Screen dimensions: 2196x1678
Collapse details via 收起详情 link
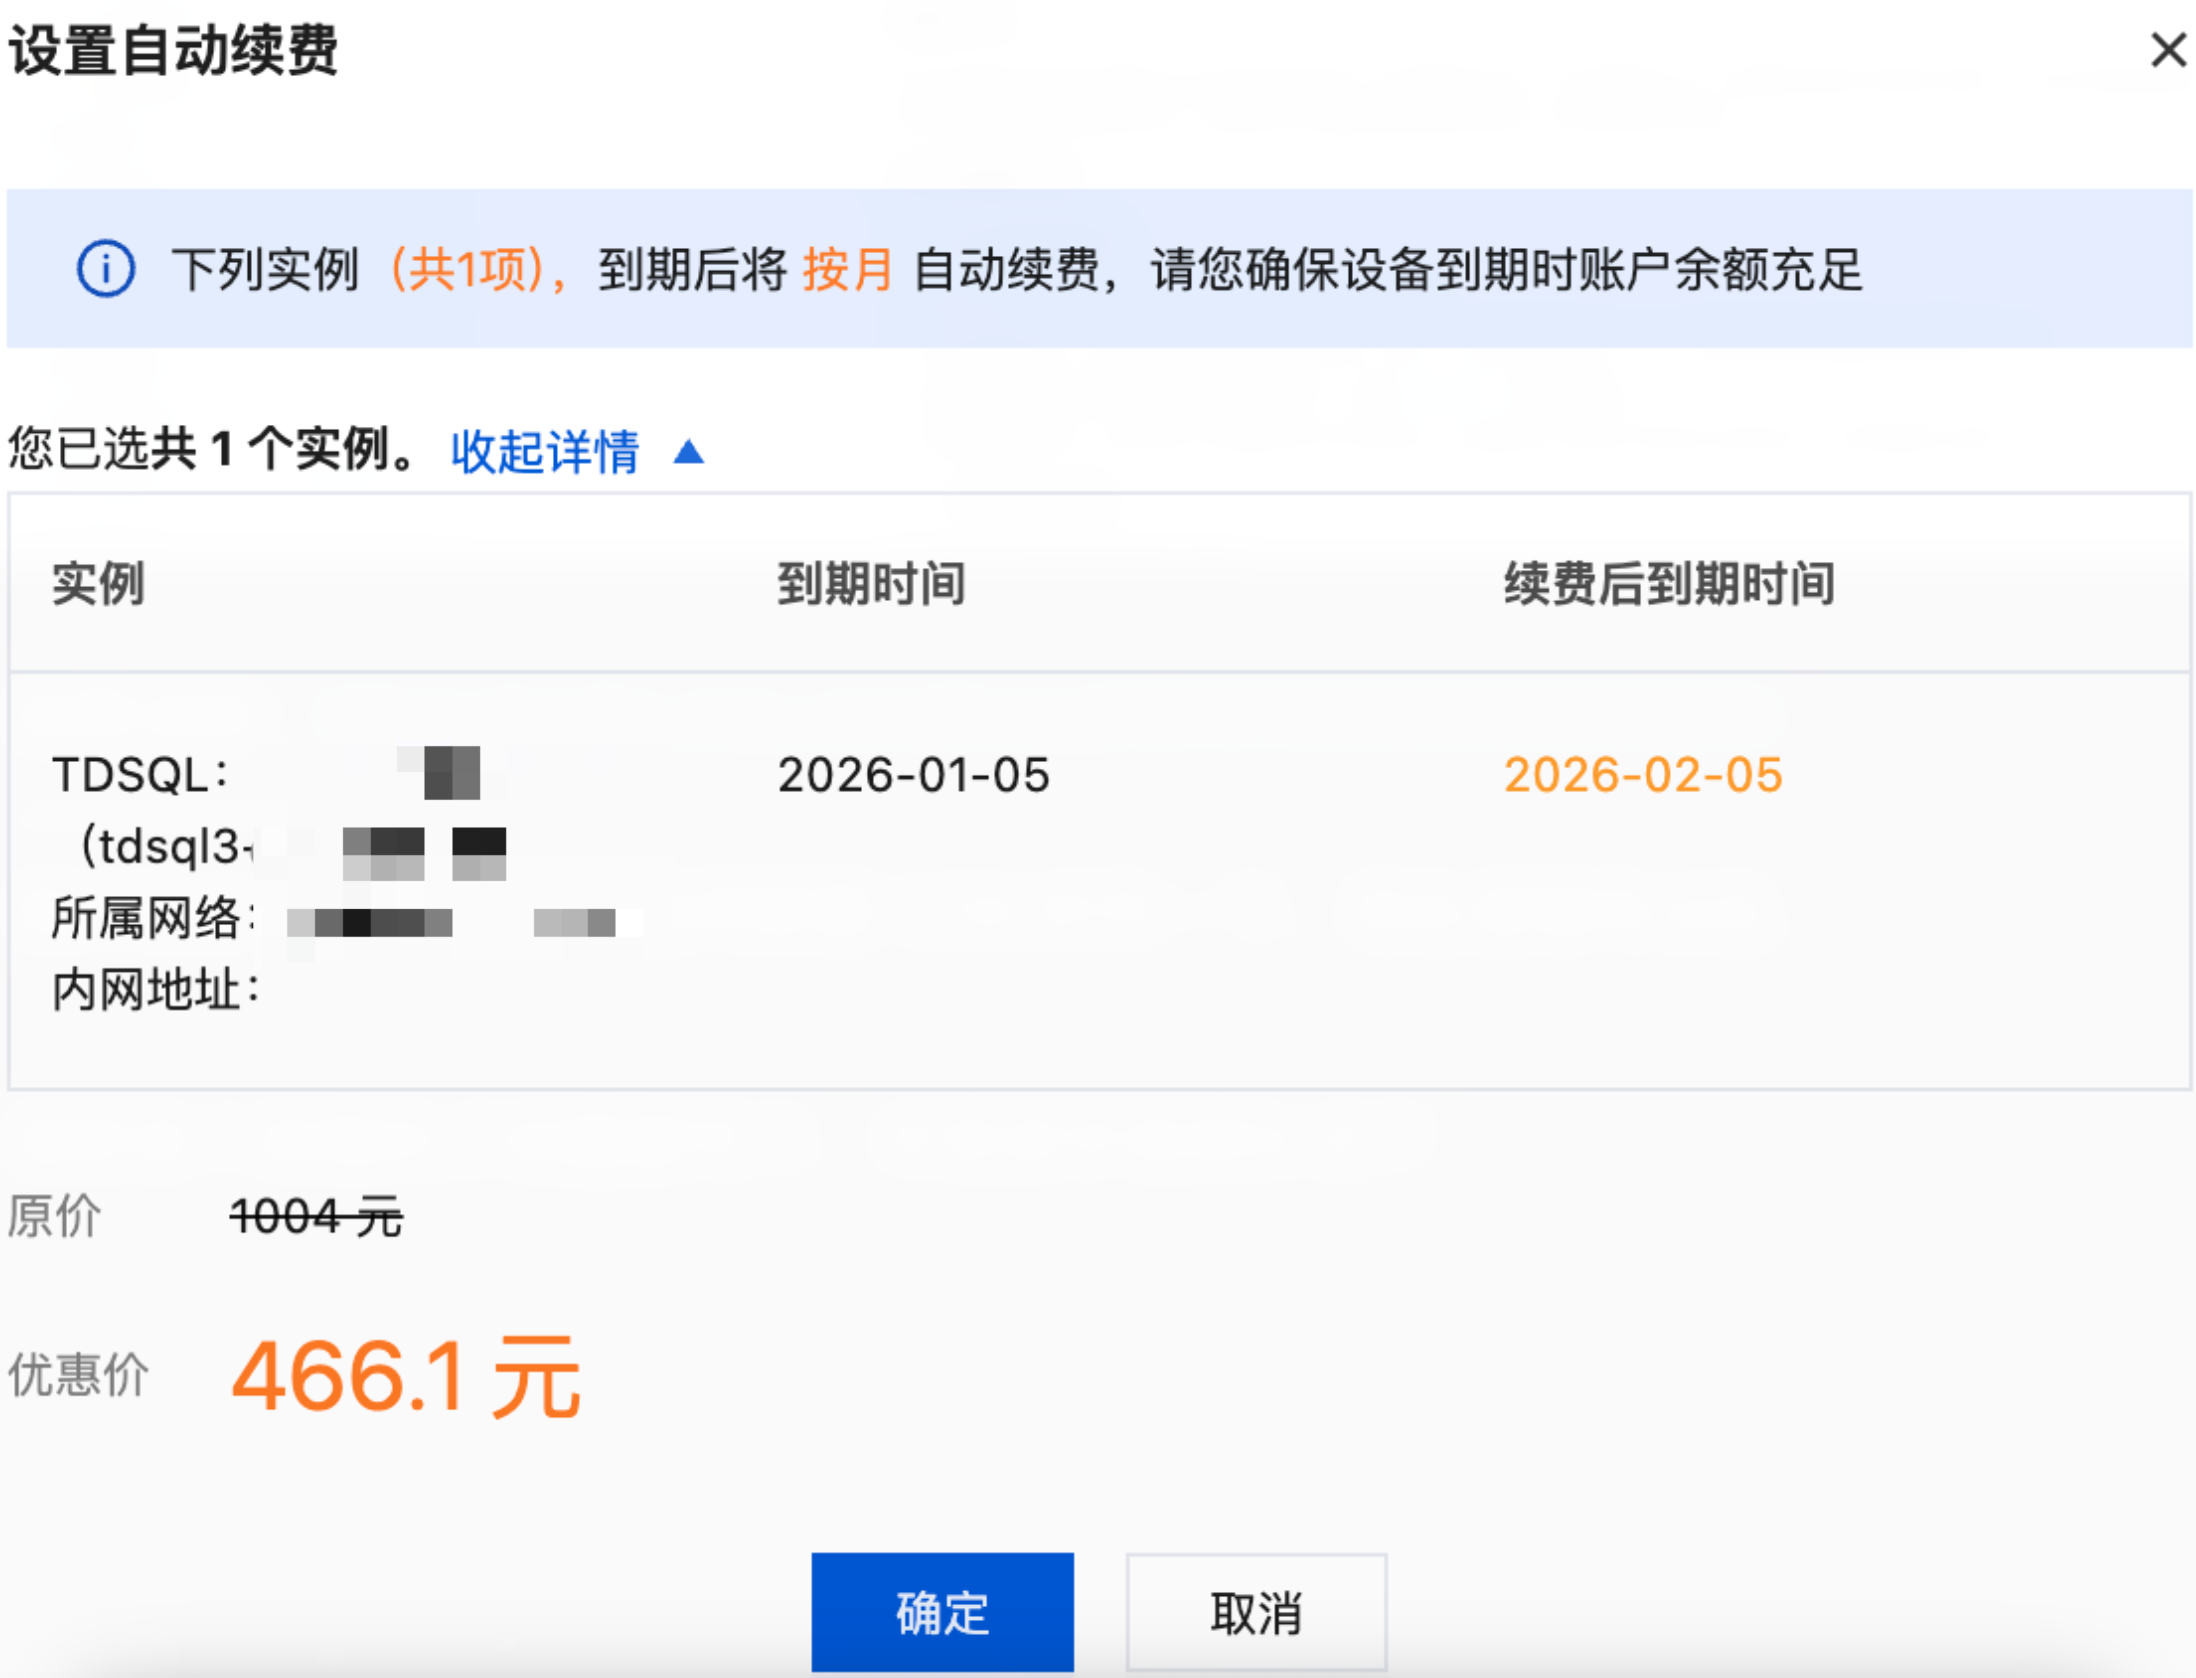(544, 451)
